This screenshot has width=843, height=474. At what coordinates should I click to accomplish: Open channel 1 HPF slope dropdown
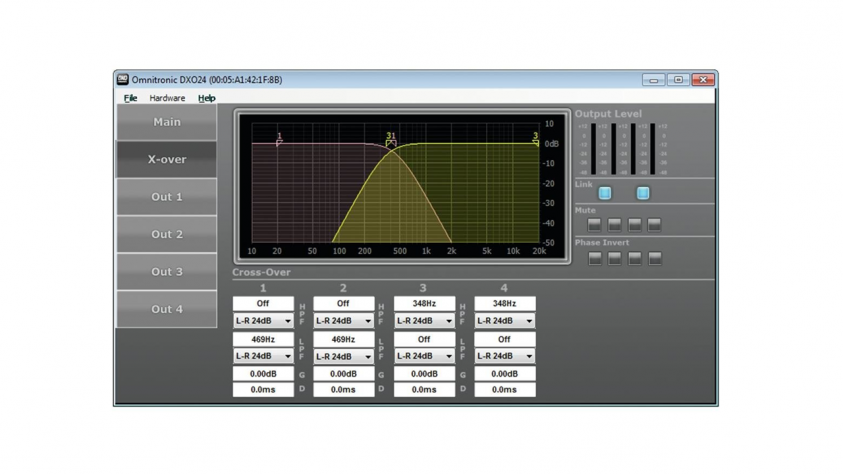point(263,321)
